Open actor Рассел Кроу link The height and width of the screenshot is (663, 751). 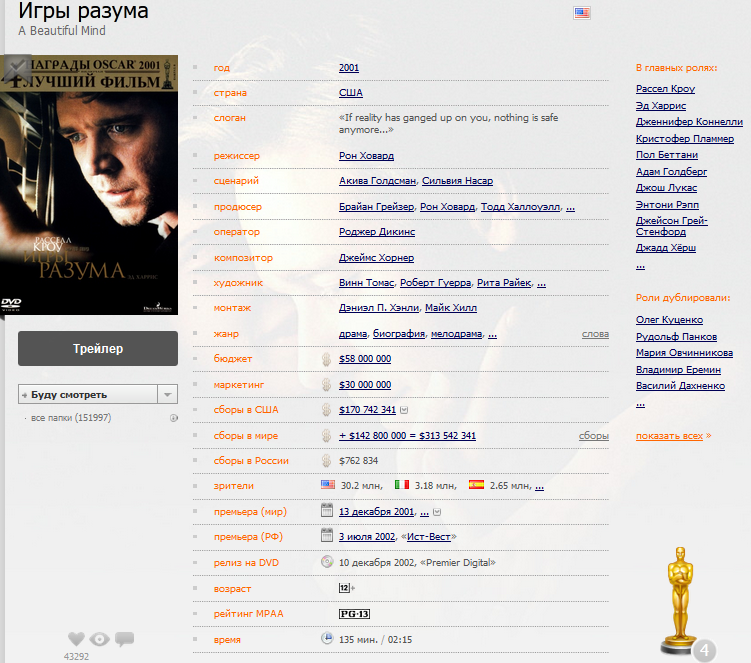tap(665, 89)
